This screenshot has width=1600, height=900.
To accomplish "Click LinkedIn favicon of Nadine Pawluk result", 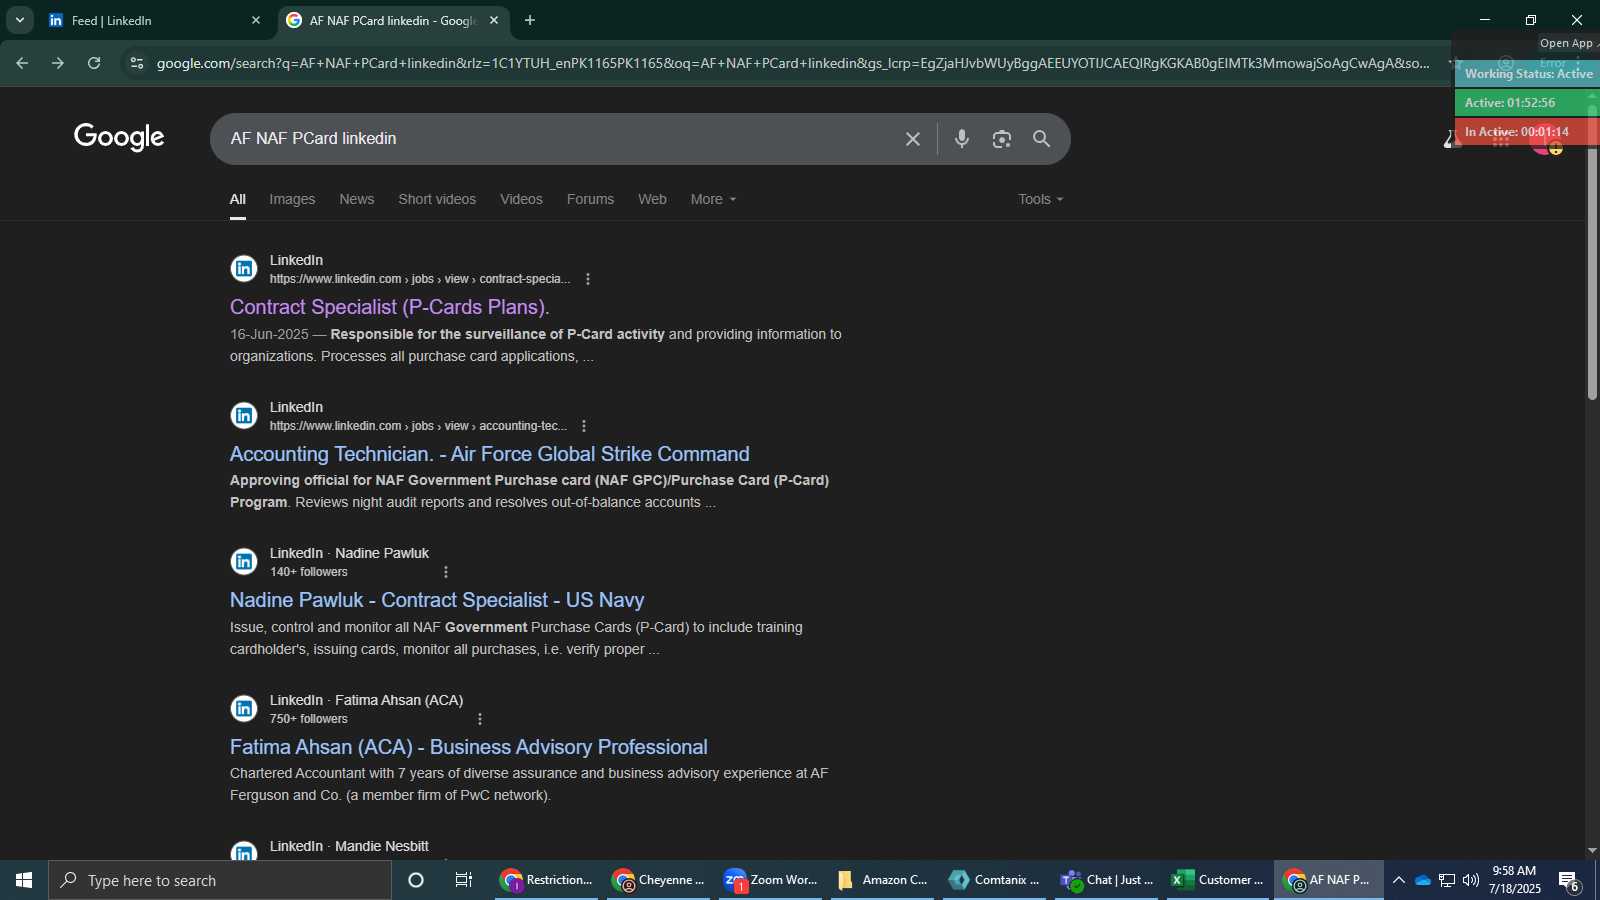I will pos(244,562).
